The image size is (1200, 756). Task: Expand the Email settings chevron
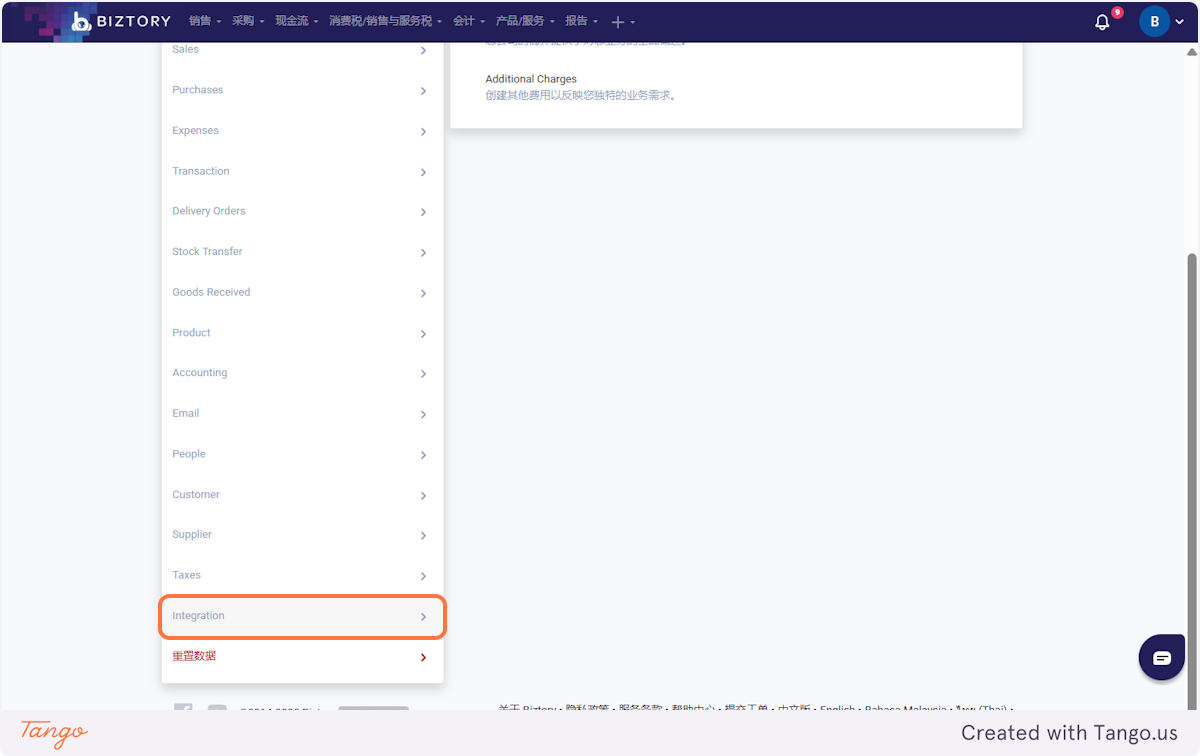[x=423, y=414]
